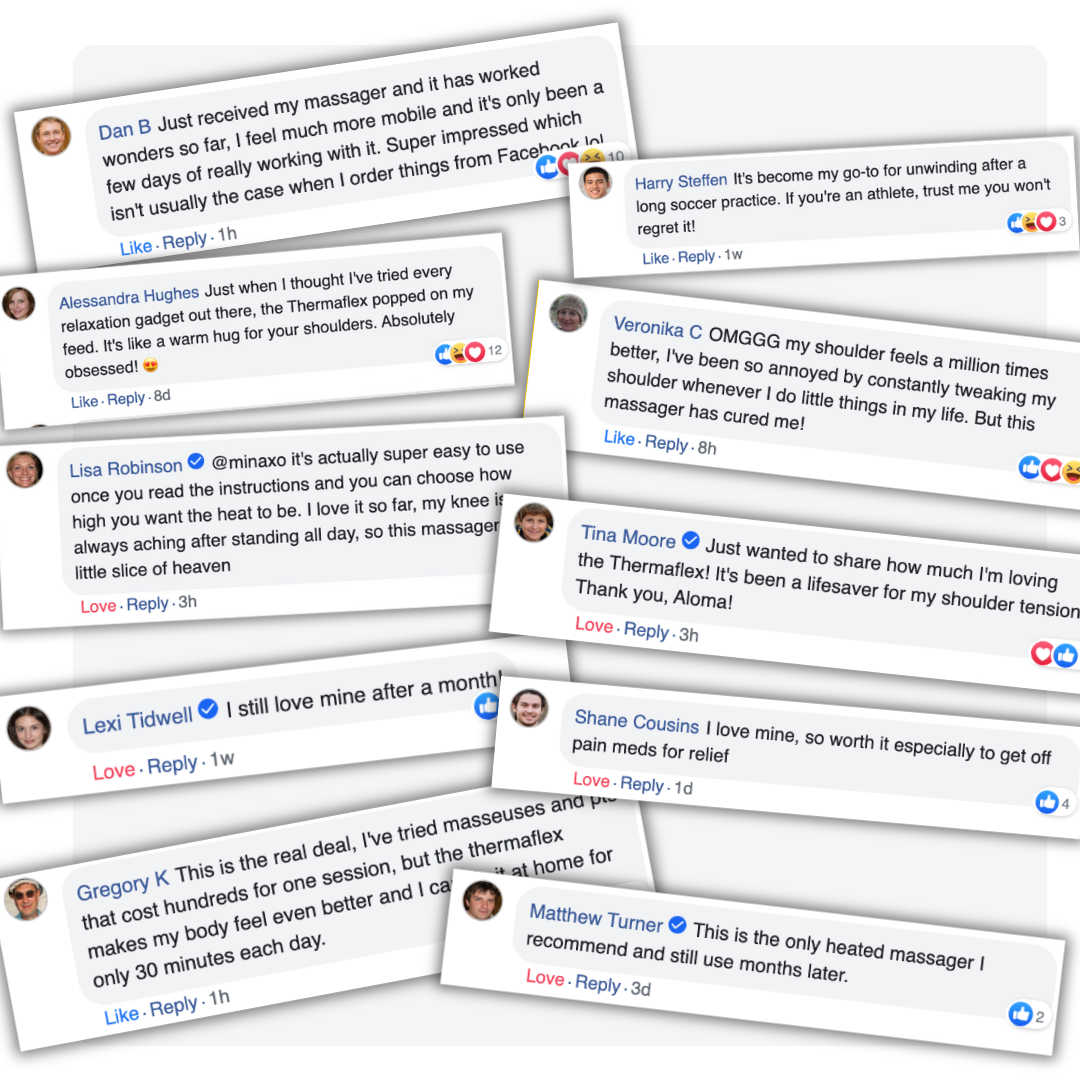The height and width of the screenshot is (1080, 1080).
Task: Click the heart reaction on Tina Moore's comment
Action: (1041, 653)
